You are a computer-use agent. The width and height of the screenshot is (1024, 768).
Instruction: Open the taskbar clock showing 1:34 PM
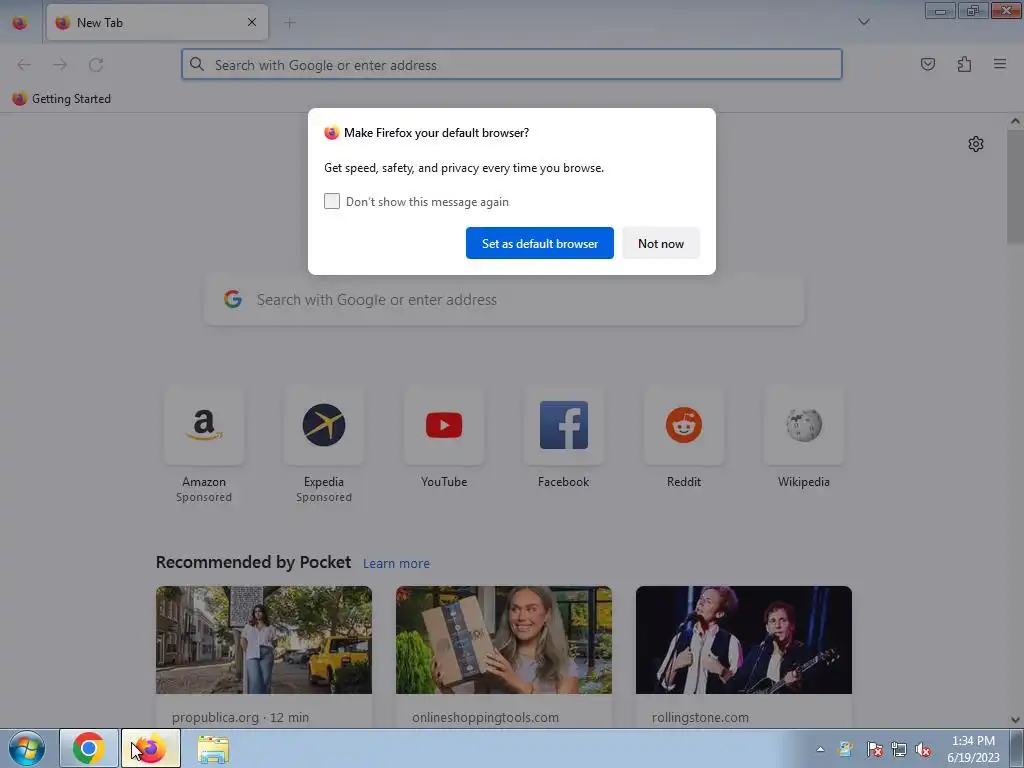pyautogui.click(x=973, y=749)
